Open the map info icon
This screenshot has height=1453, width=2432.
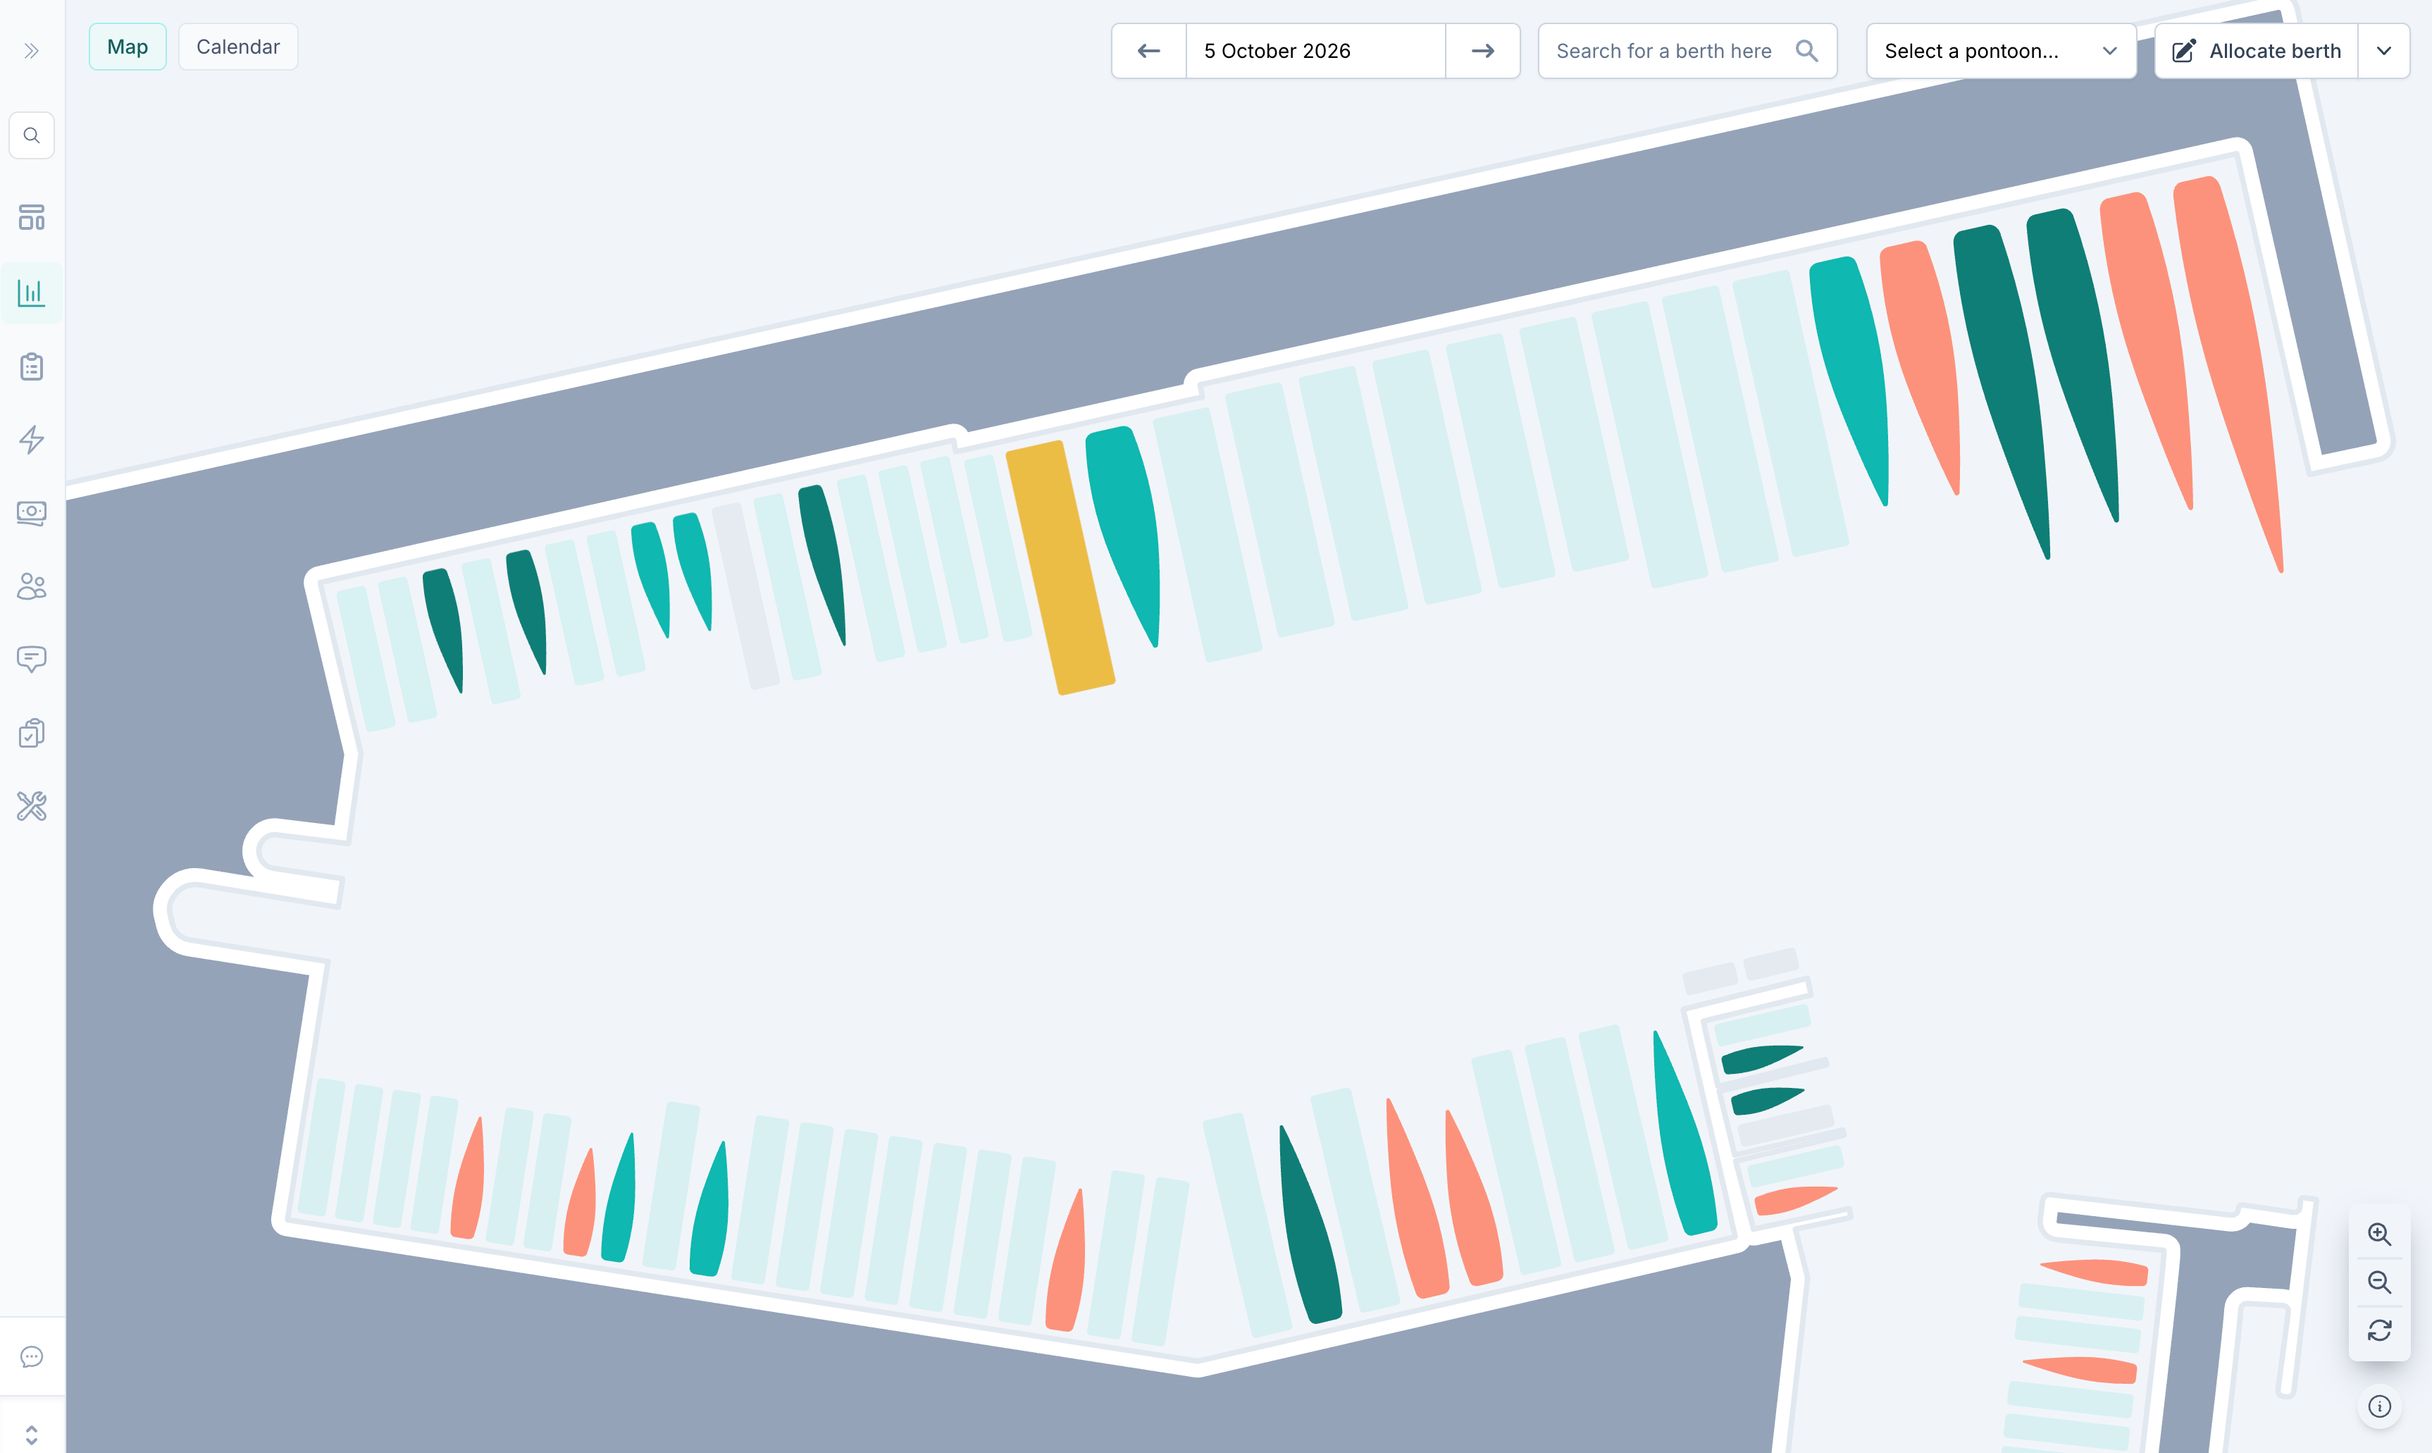click(2380, 1406)
